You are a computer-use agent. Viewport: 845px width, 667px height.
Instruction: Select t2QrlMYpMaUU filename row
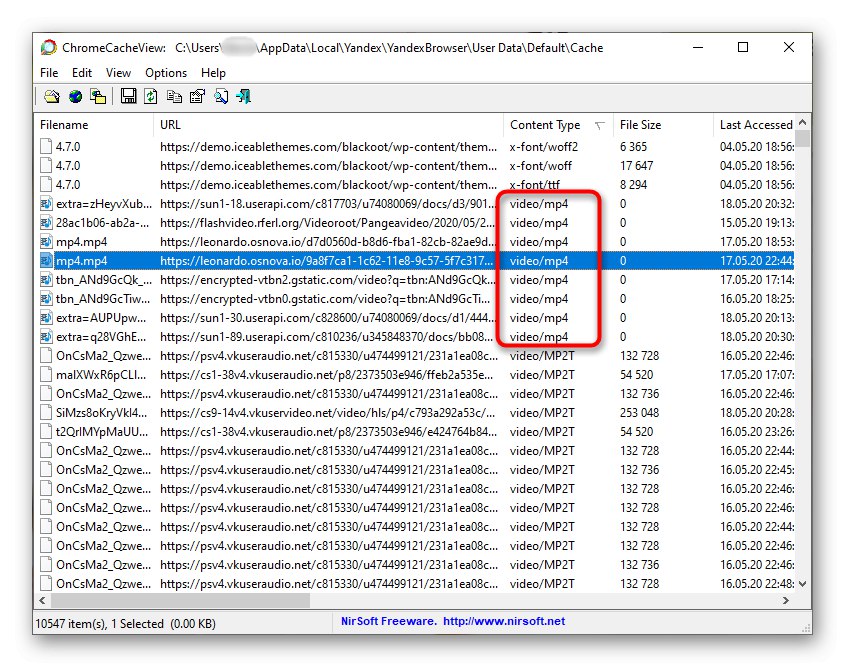click(414, 432)
